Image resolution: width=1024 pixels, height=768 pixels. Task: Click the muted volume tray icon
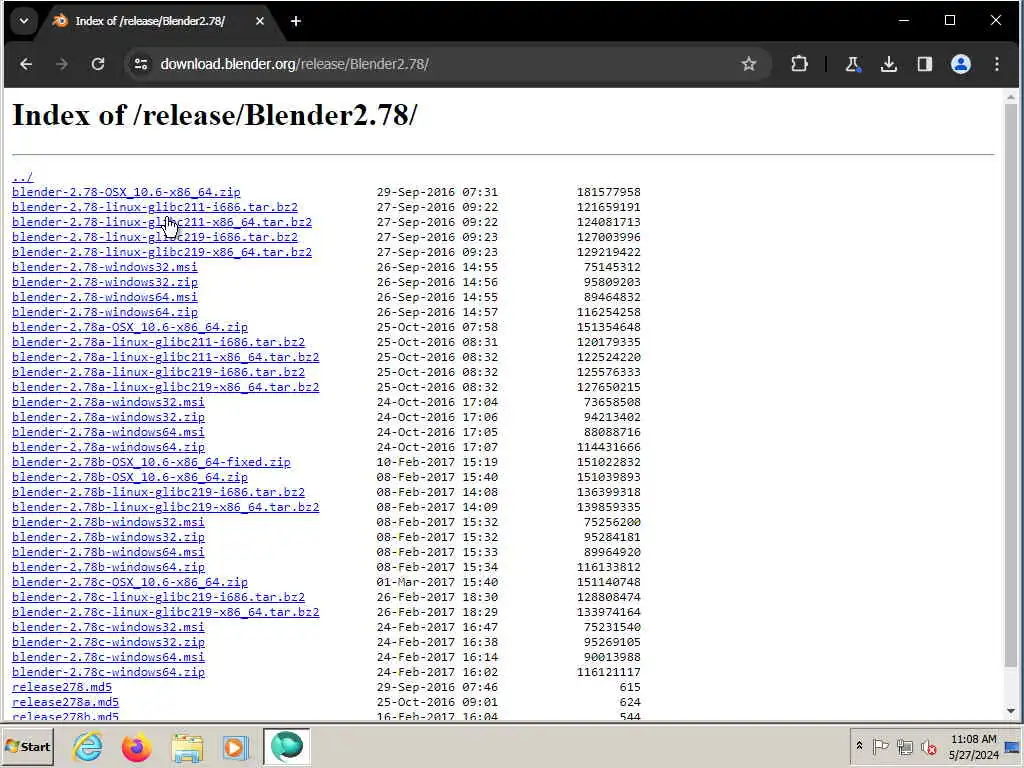pyautogui.click(x=928, y=746)
